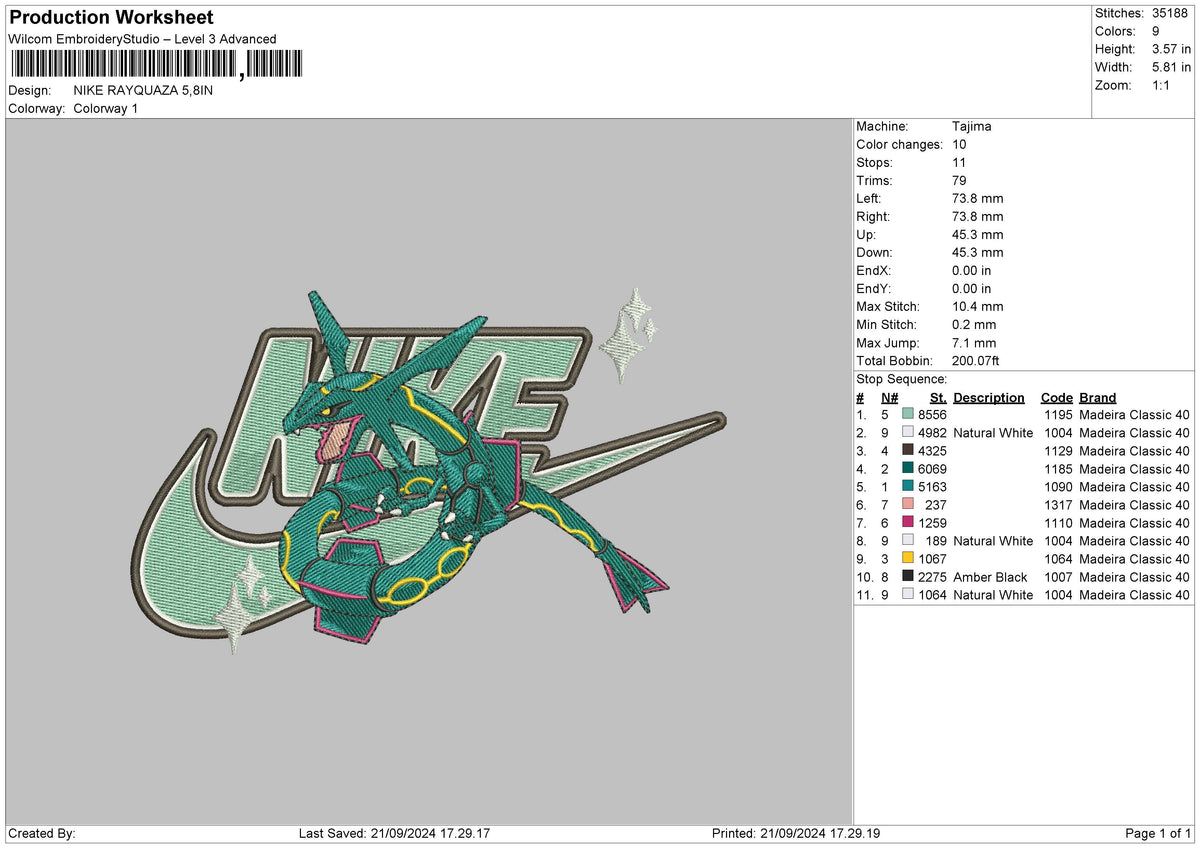The image size is (1200, 848).
Task: Click the color swatch for stop 1 (8556 stitches)
Action: point(907,415)
